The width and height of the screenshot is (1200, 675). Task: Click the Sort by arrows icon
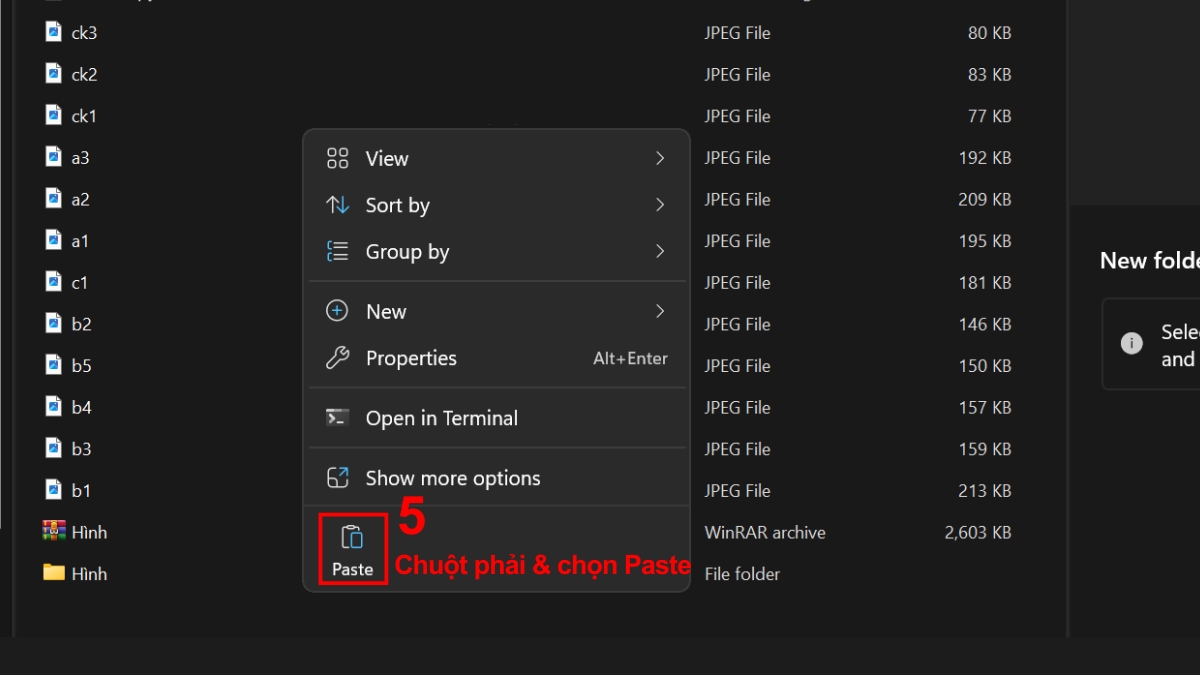click(338, 205)
